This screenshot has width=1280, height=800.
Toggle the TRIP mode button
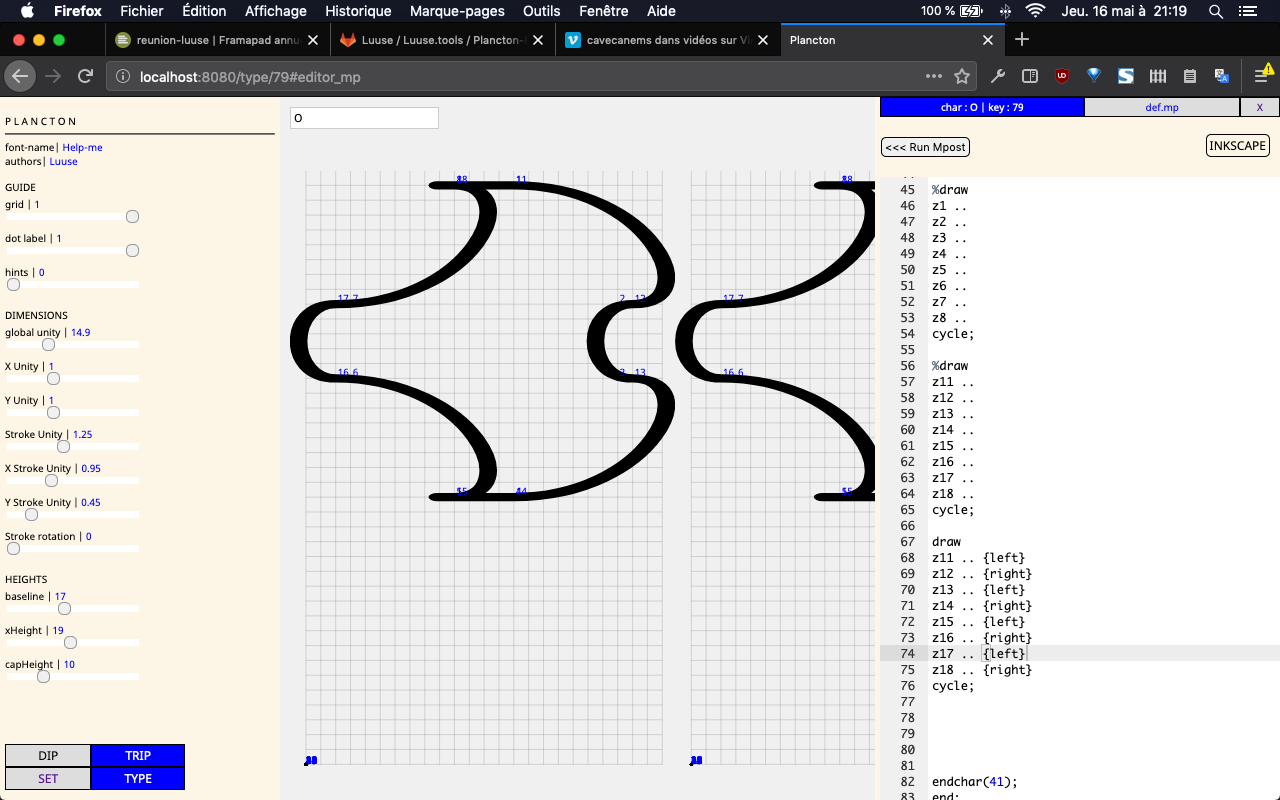pos(138,756)
